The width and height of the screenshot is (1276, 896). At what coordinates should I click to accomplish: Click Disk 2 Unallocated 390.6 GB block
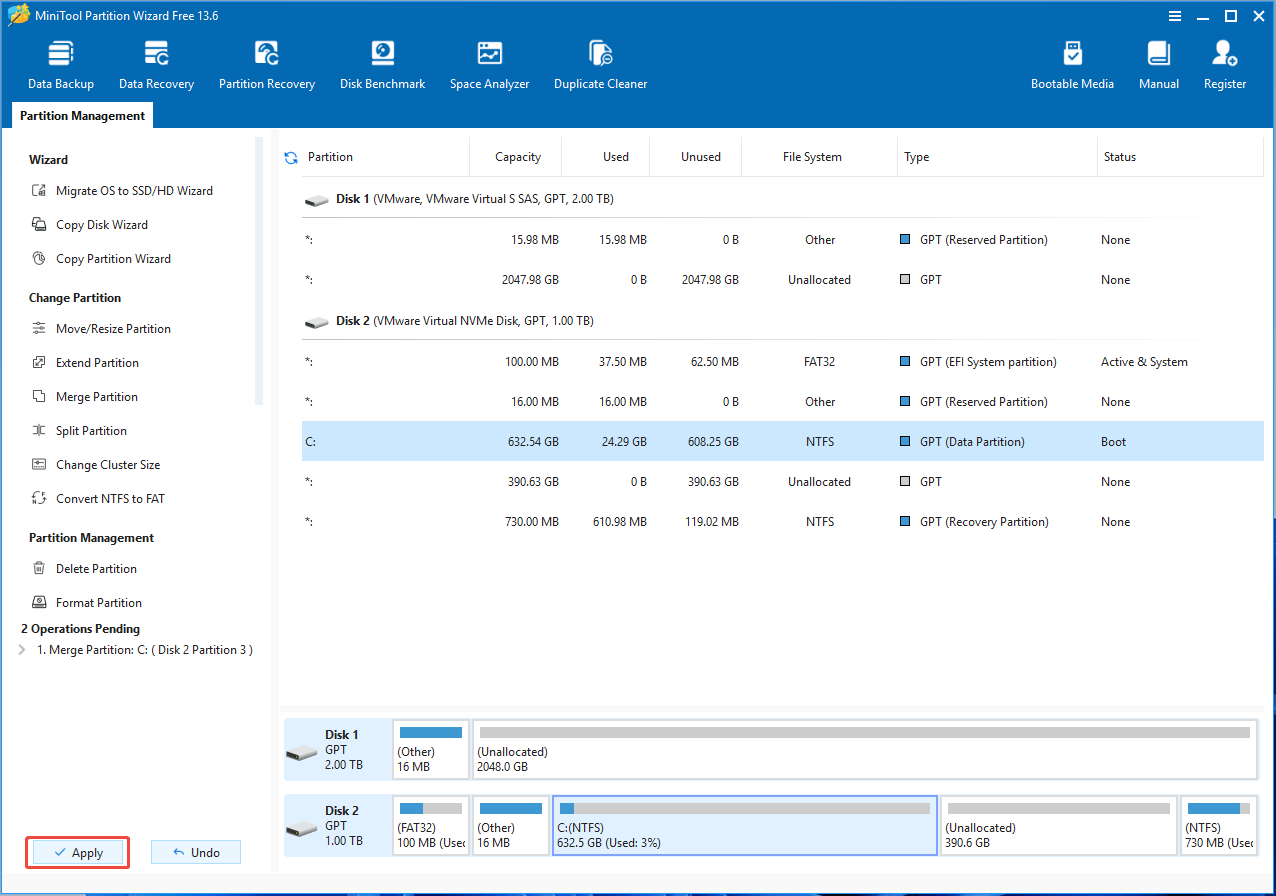(x=1059, y=825)
